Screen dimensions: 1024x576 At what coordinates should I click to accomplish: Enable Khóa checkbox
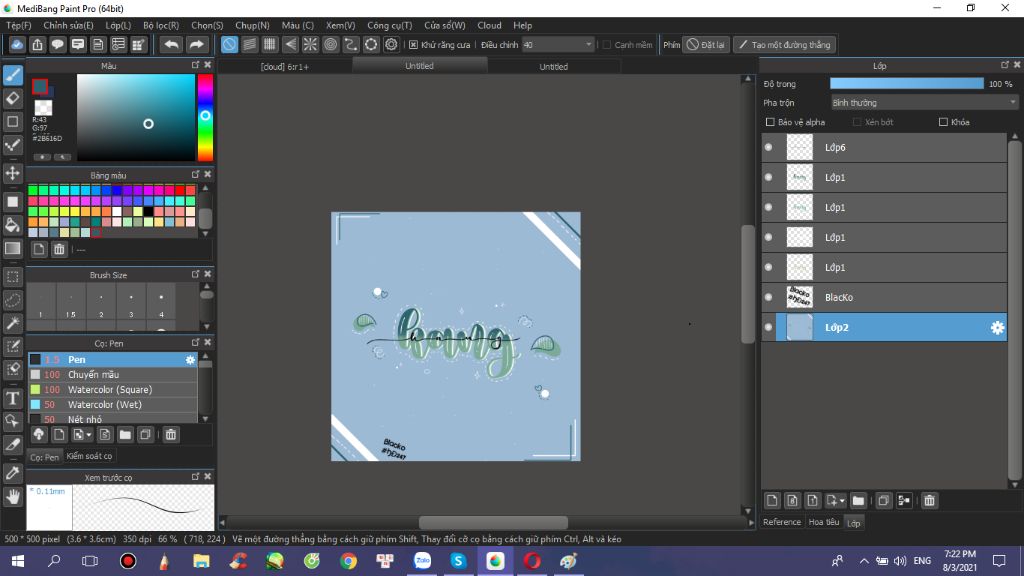click(943, 122)
